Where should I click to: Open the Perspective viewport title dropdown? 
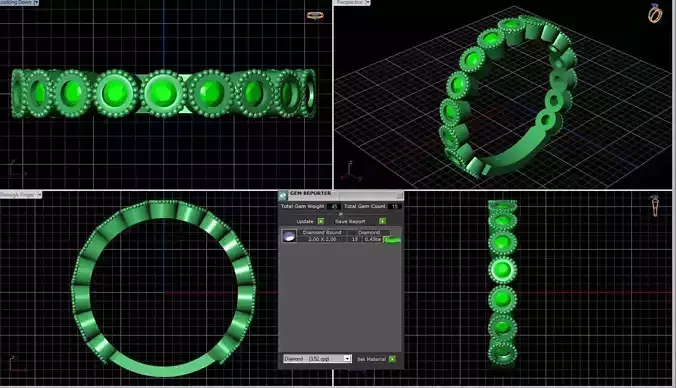tap(368, 3)
